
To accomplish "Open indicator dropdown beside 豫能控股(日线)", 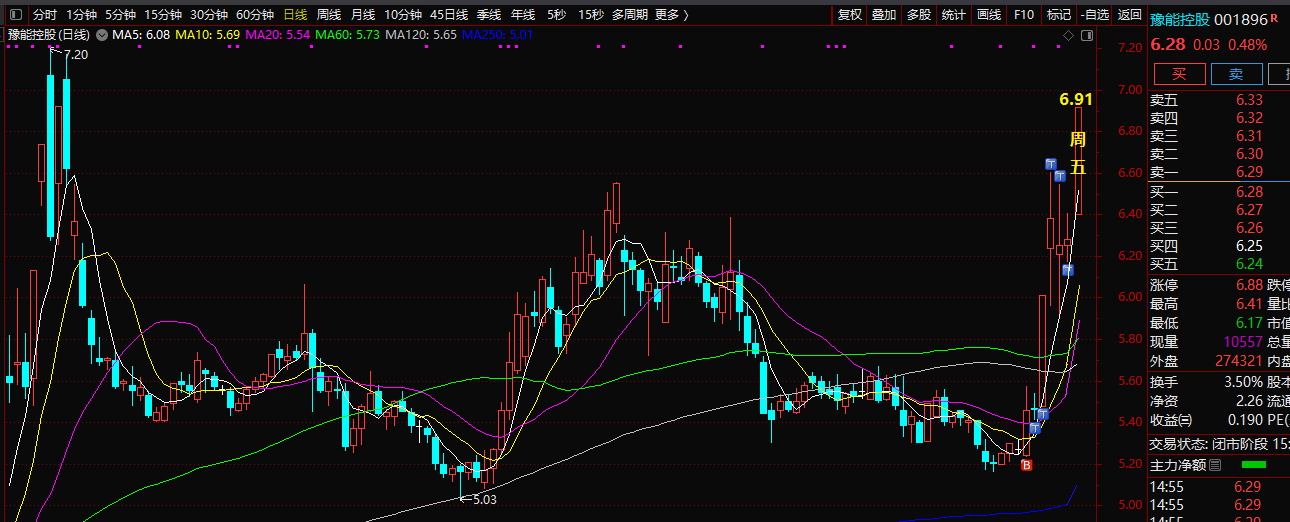I will 100,35.
